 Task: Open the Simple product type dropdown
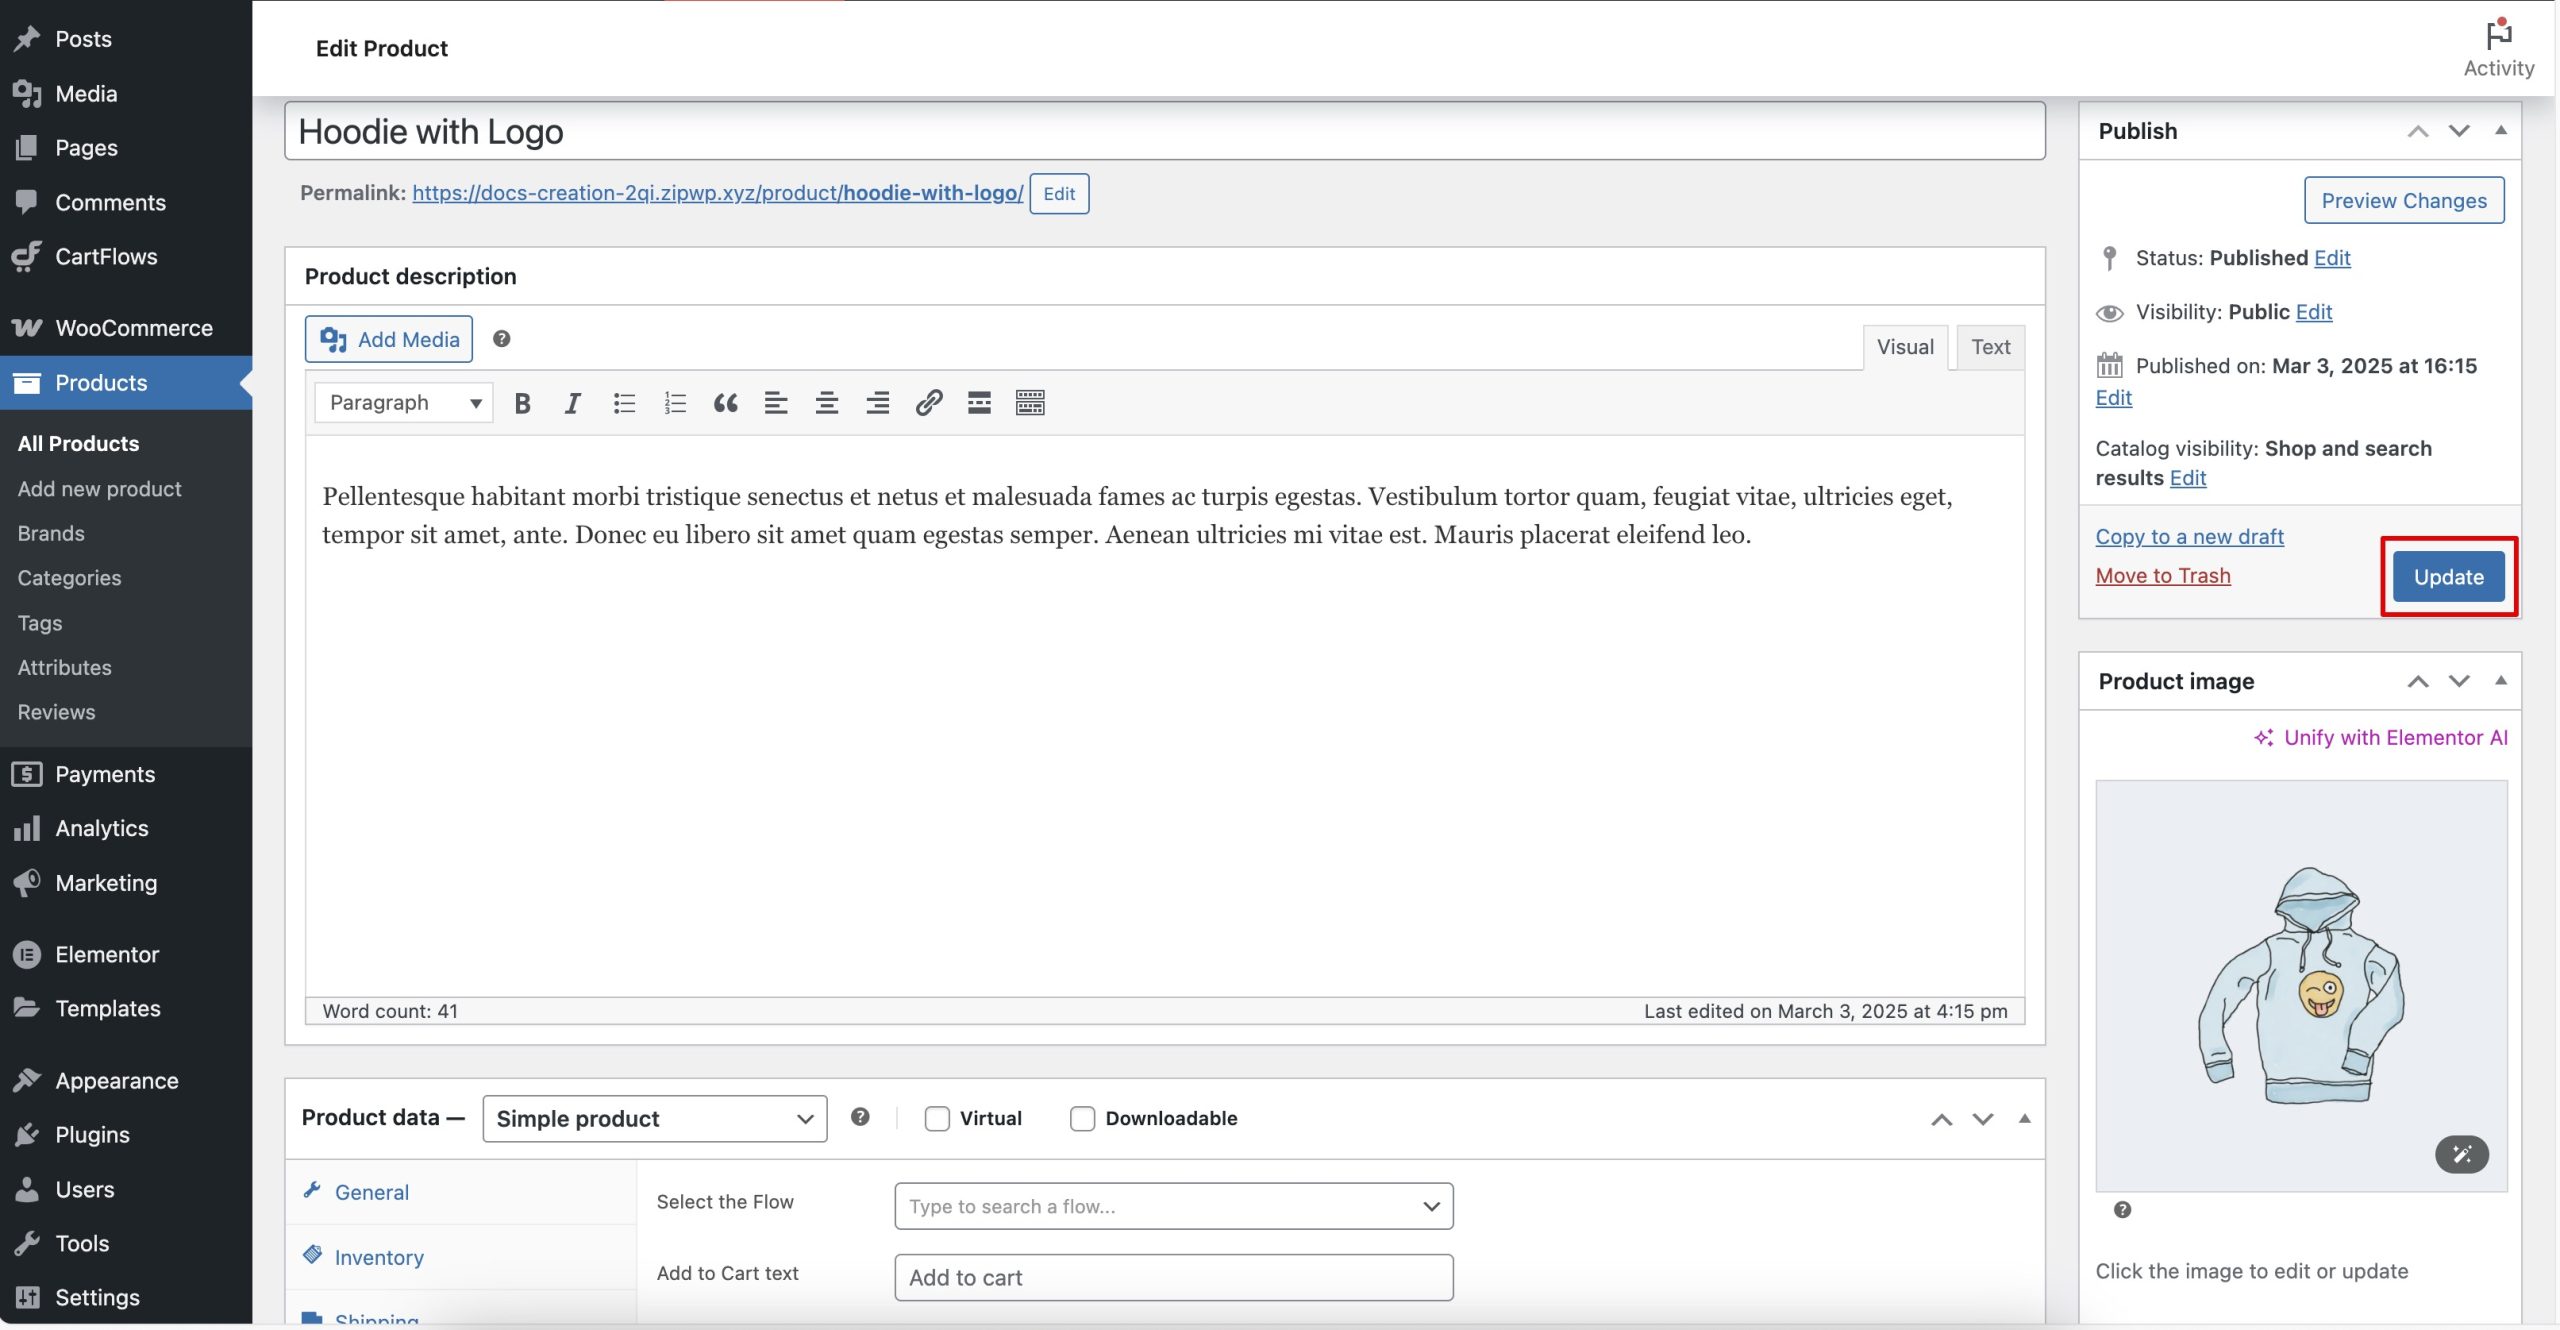654,1118
